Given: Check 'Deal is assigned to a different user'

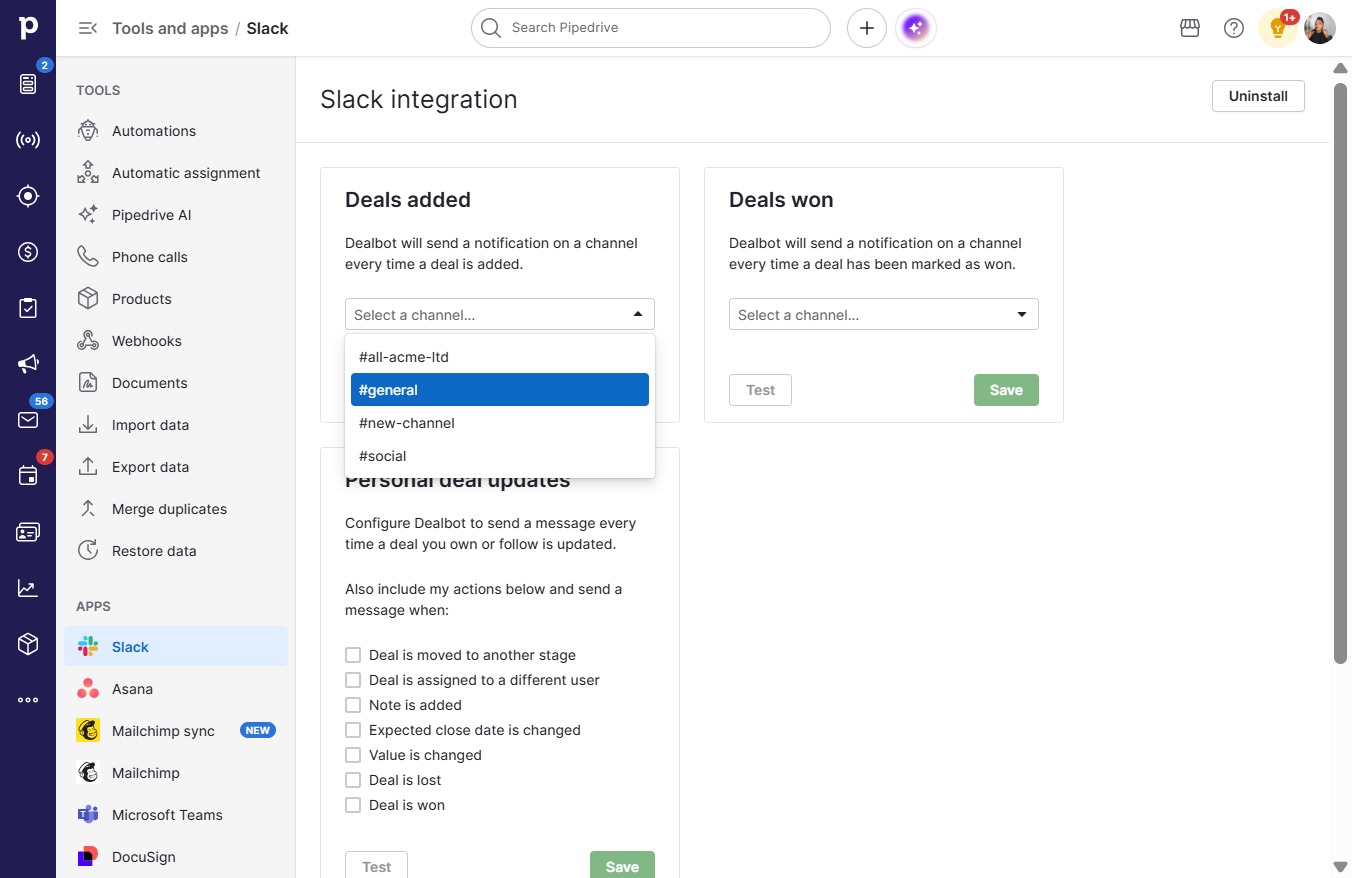Looking at the screenshot, I should coord(353,680).
